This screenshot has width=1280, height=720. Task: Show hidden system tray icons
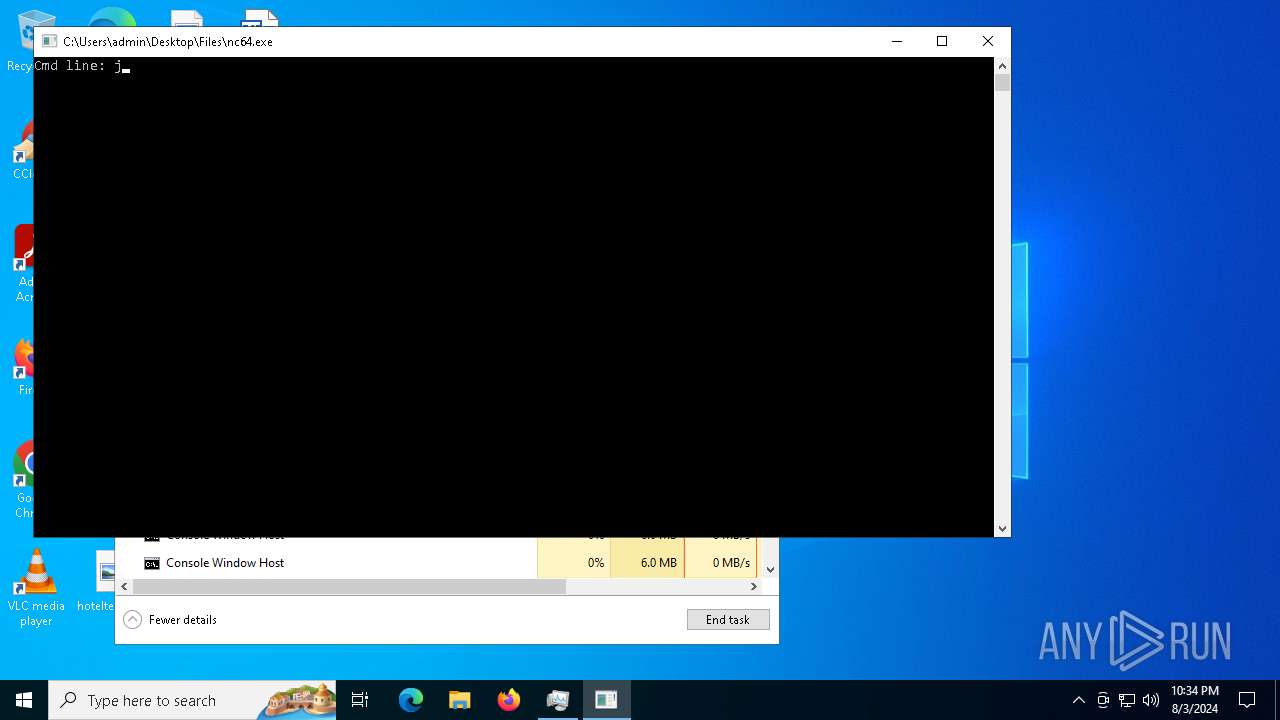click(1078, 700)
